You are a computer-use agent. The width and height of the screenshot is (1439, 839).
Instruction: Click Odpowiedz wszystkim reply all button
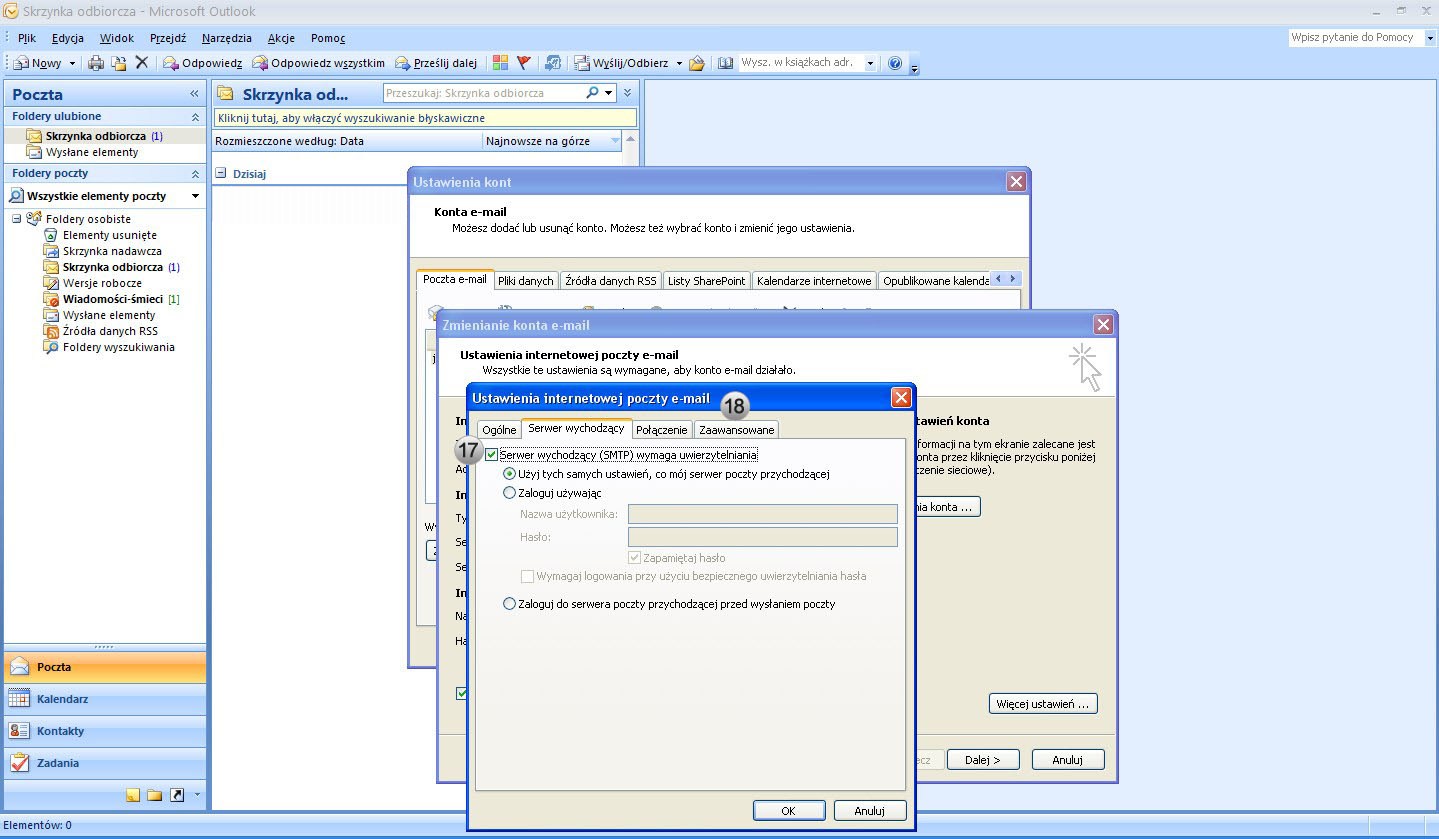point(318,63)
